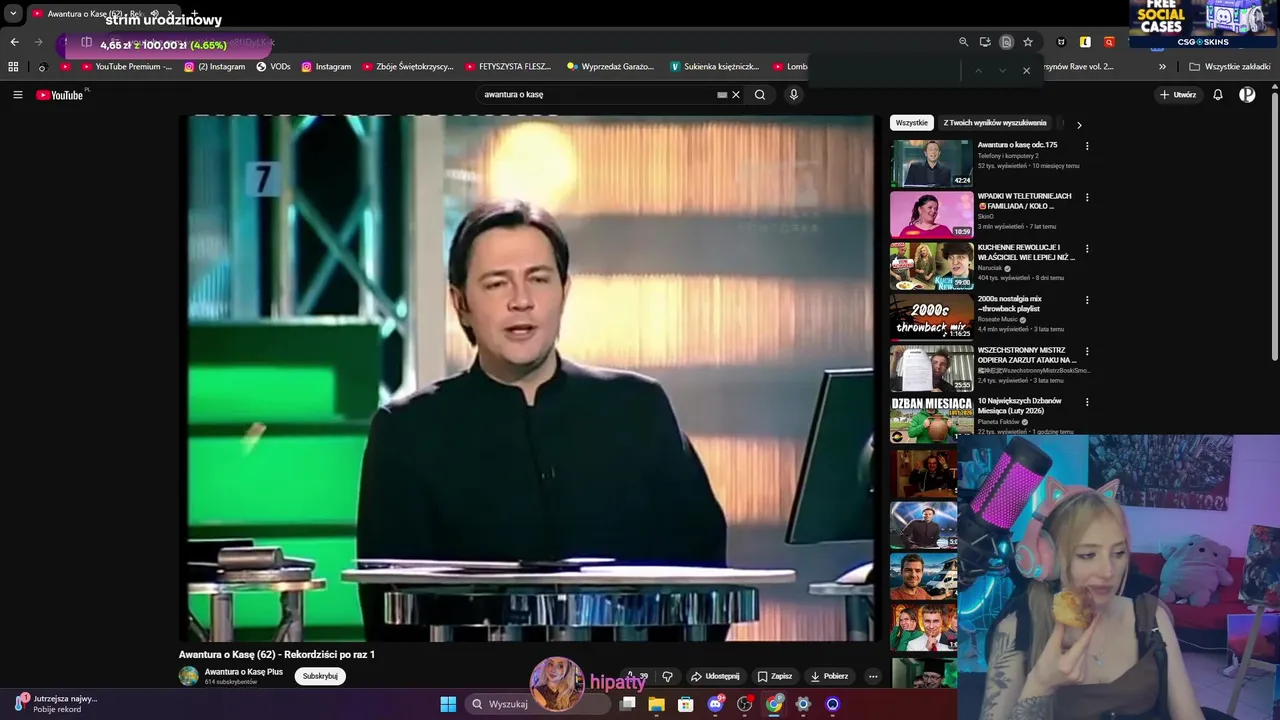The image size is (1280, 720).
Task: Go back with the browser back arrow
Action: (14, 42)
